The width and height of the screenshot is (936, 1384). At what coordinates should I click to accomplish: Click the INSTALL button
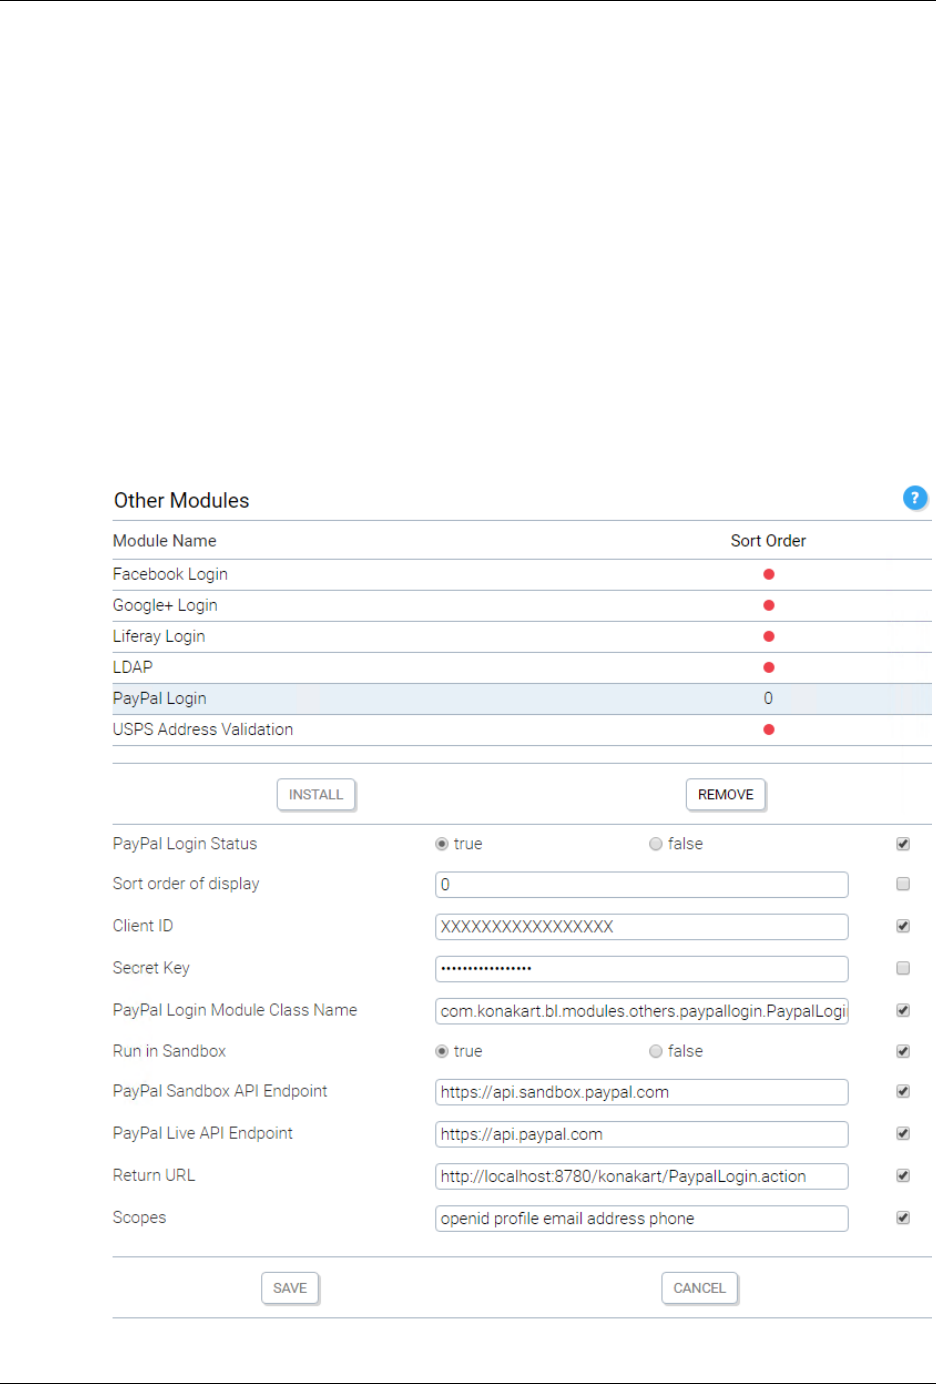pyautogui.click(x=316, y=794)
